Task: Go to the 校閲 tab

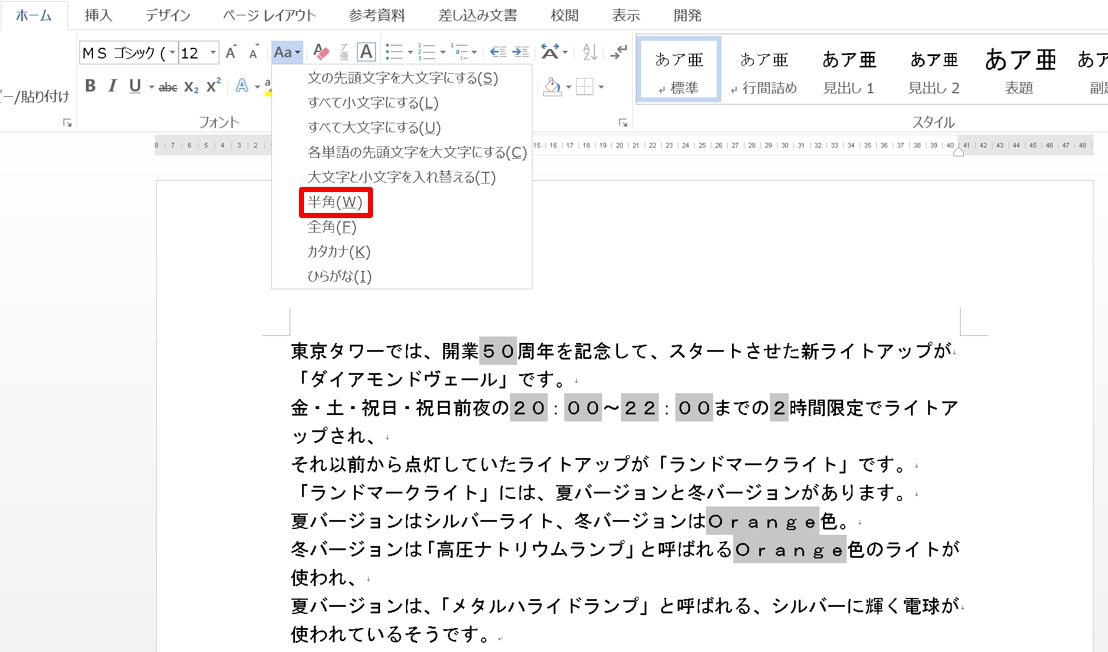Action: 565,15
